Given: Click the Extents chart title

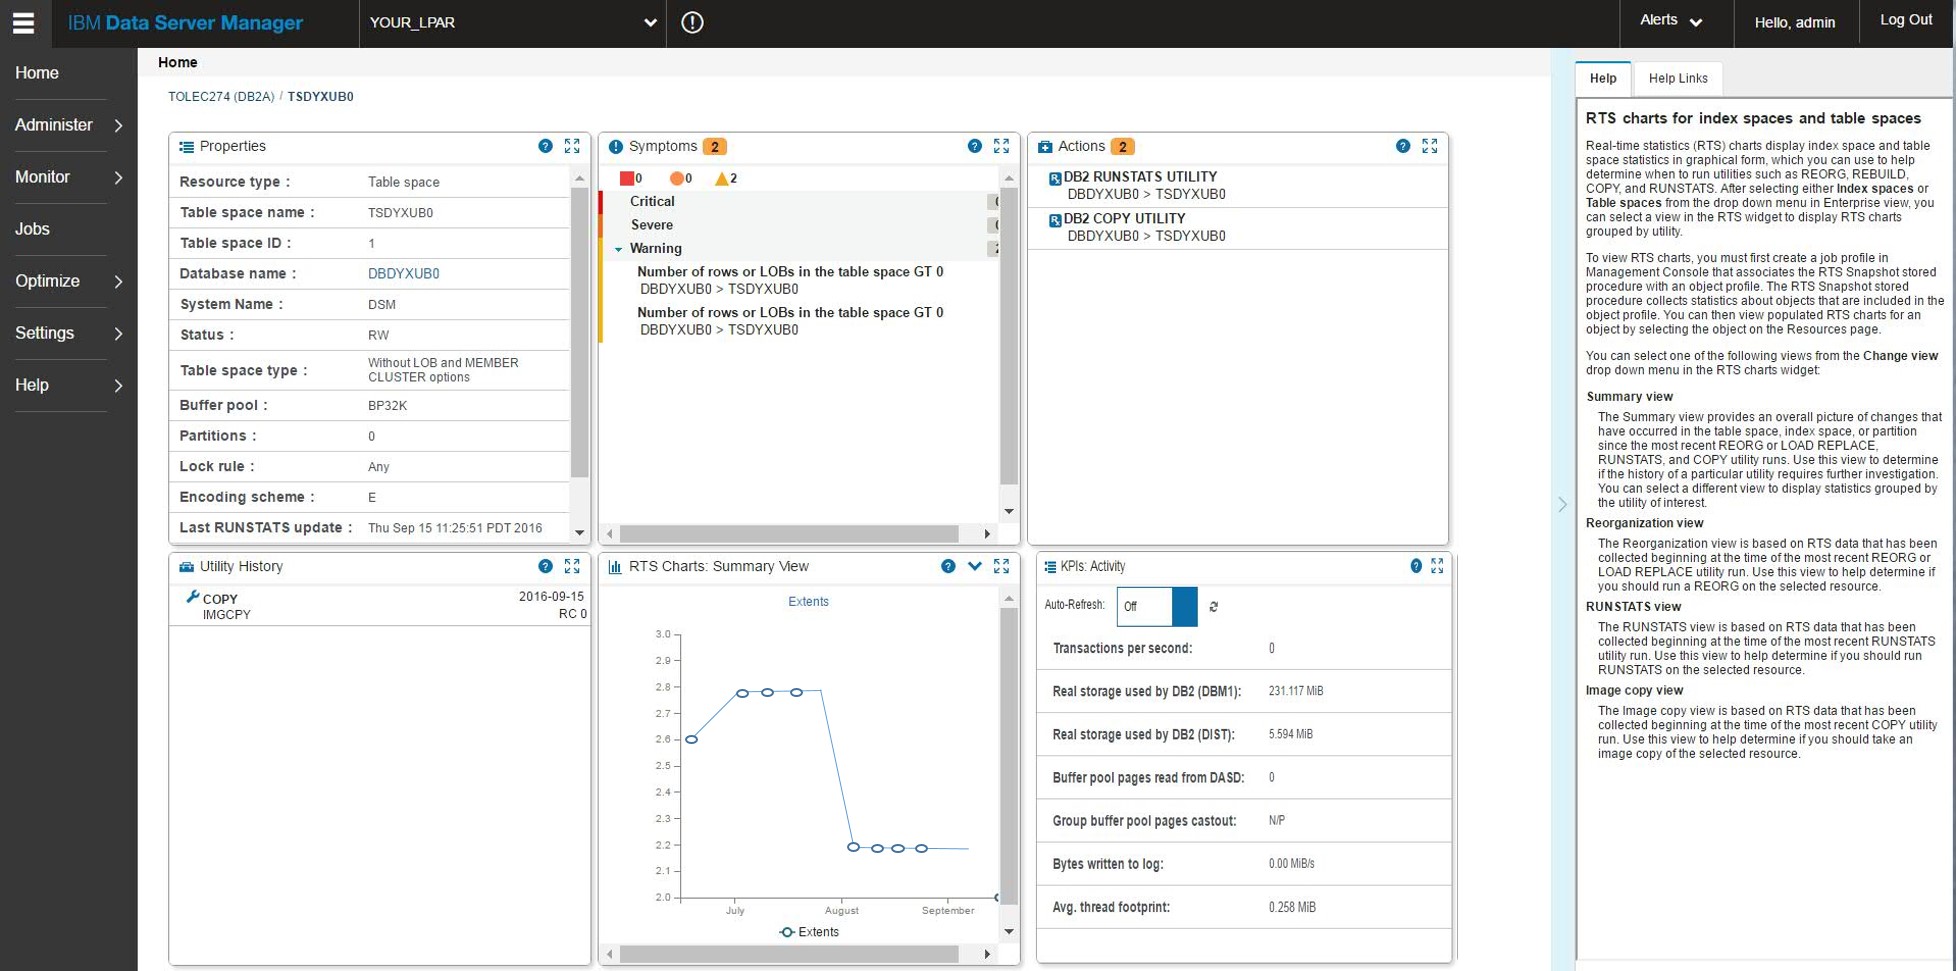Looking at the screenshot, I should coord(808,602).
